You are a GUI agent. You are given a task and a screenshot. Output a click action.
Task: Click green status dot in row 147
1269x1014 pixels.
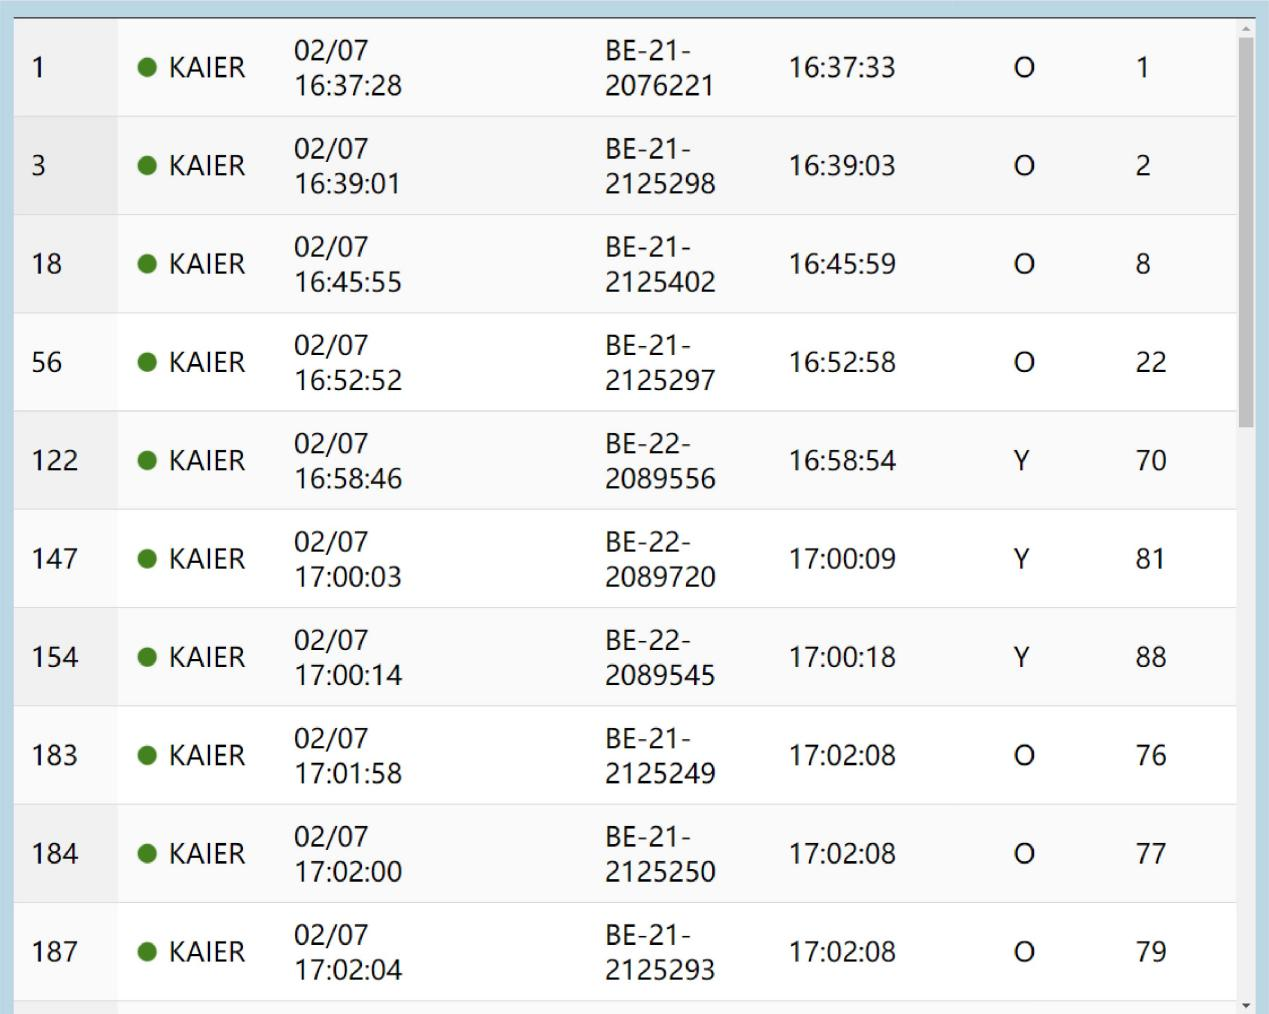click(147, 559)
